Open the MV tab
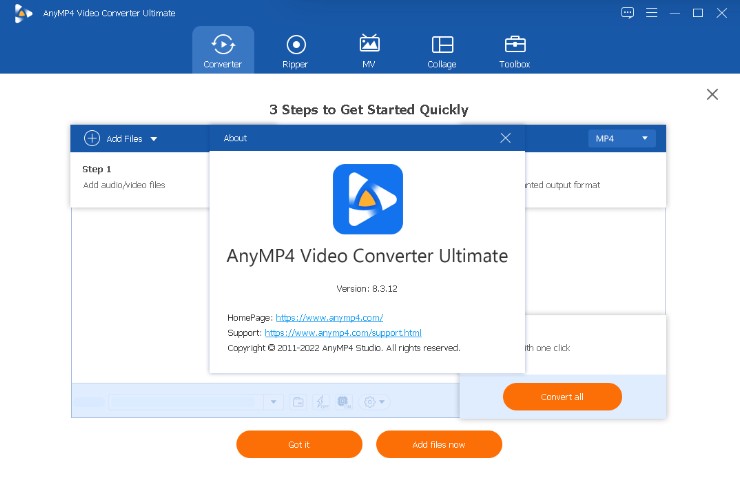Image resolution: width=740 pixels, height=480 pixels. point(369,50)
